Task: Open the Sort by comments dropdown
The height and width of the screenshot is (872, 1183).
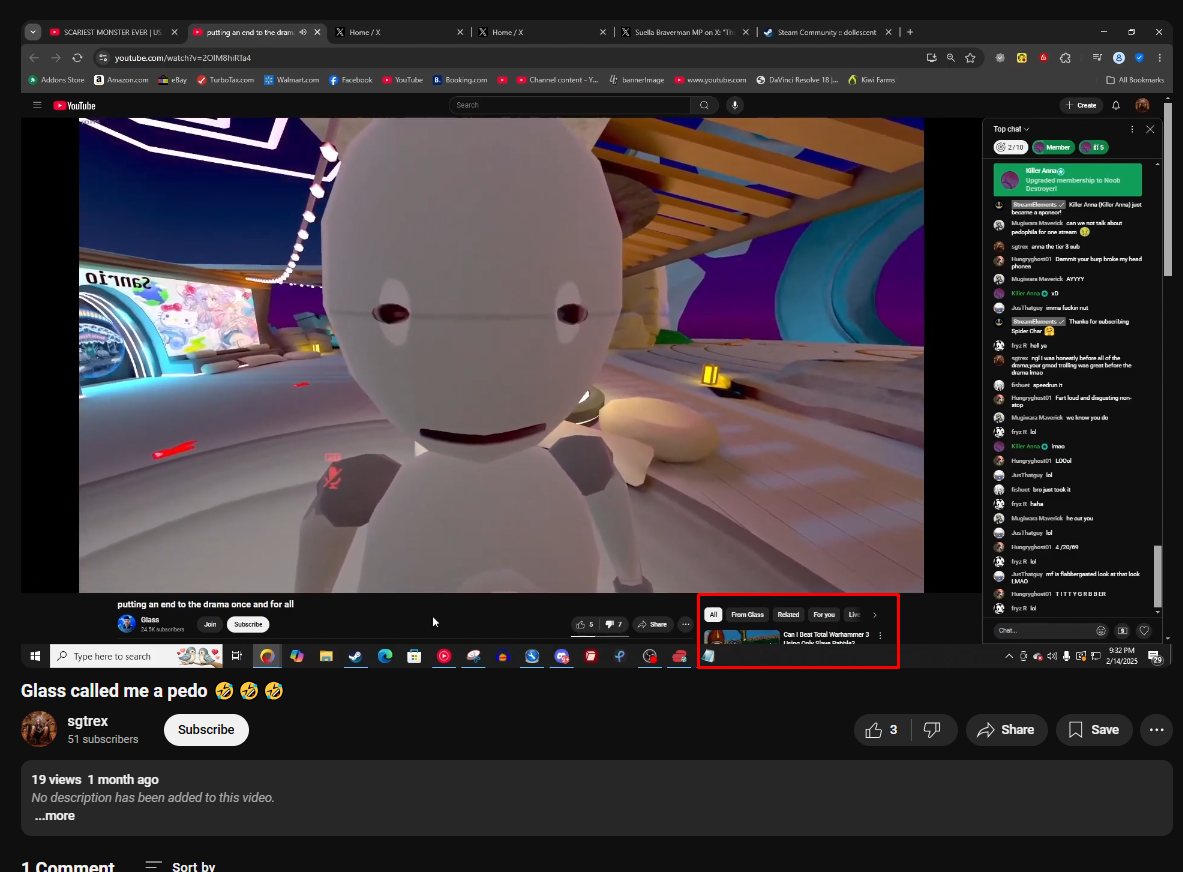Action: pos(180,866)
